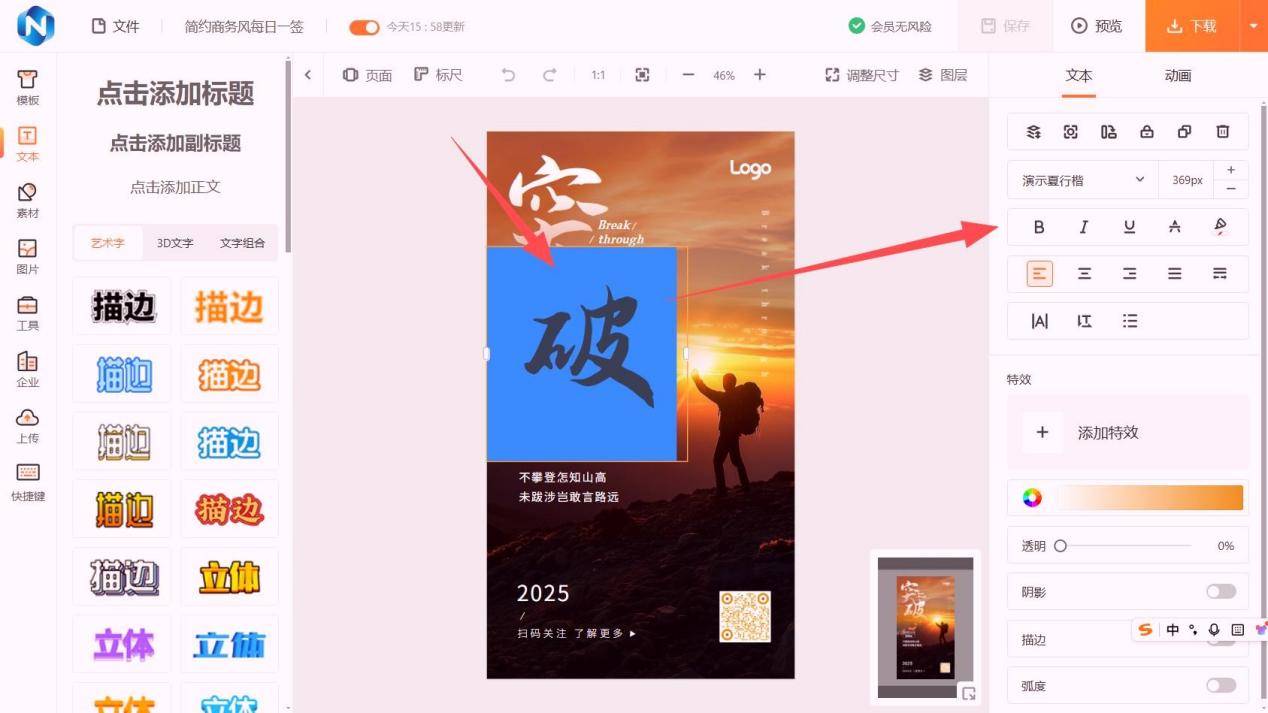Switch to the 动画 tab
1268x713 pixels.
(1177, 75)
